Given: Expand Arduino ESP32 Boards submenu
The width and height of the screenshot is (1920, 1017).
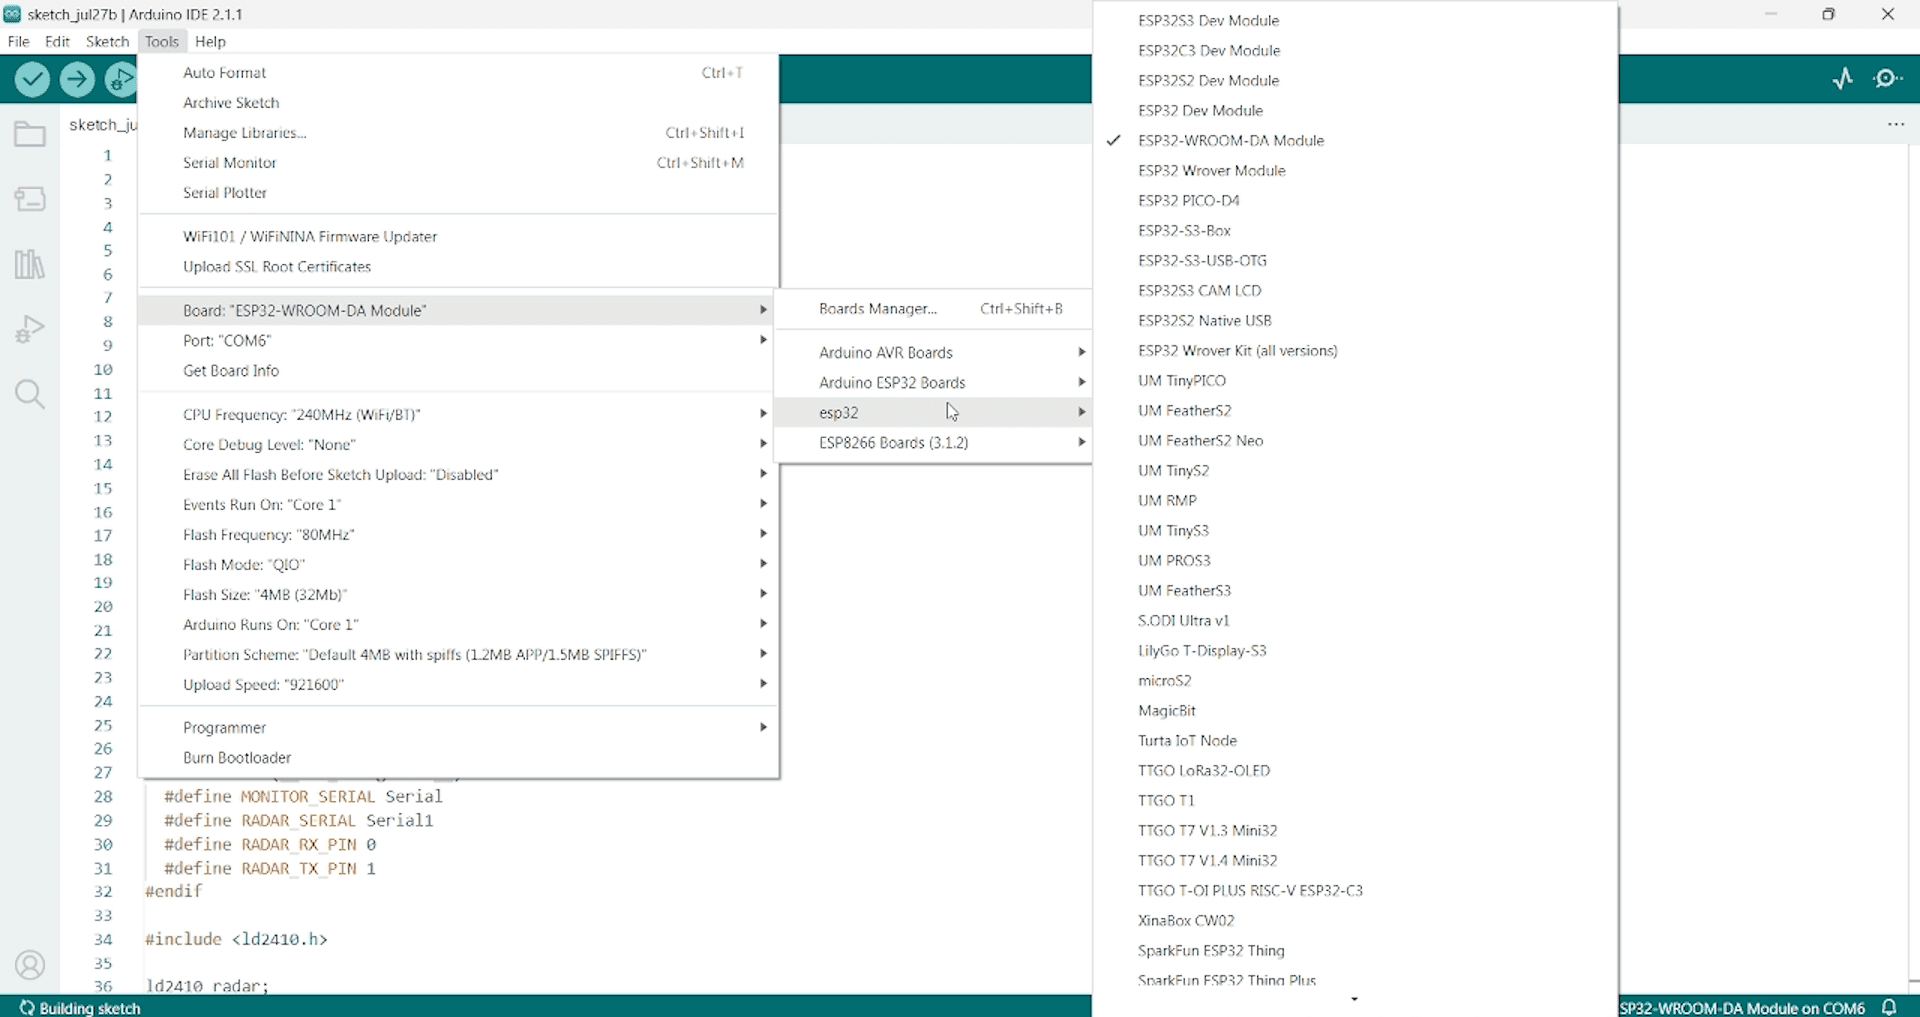Looking at the screenshot, I should [x=933, y=382].
